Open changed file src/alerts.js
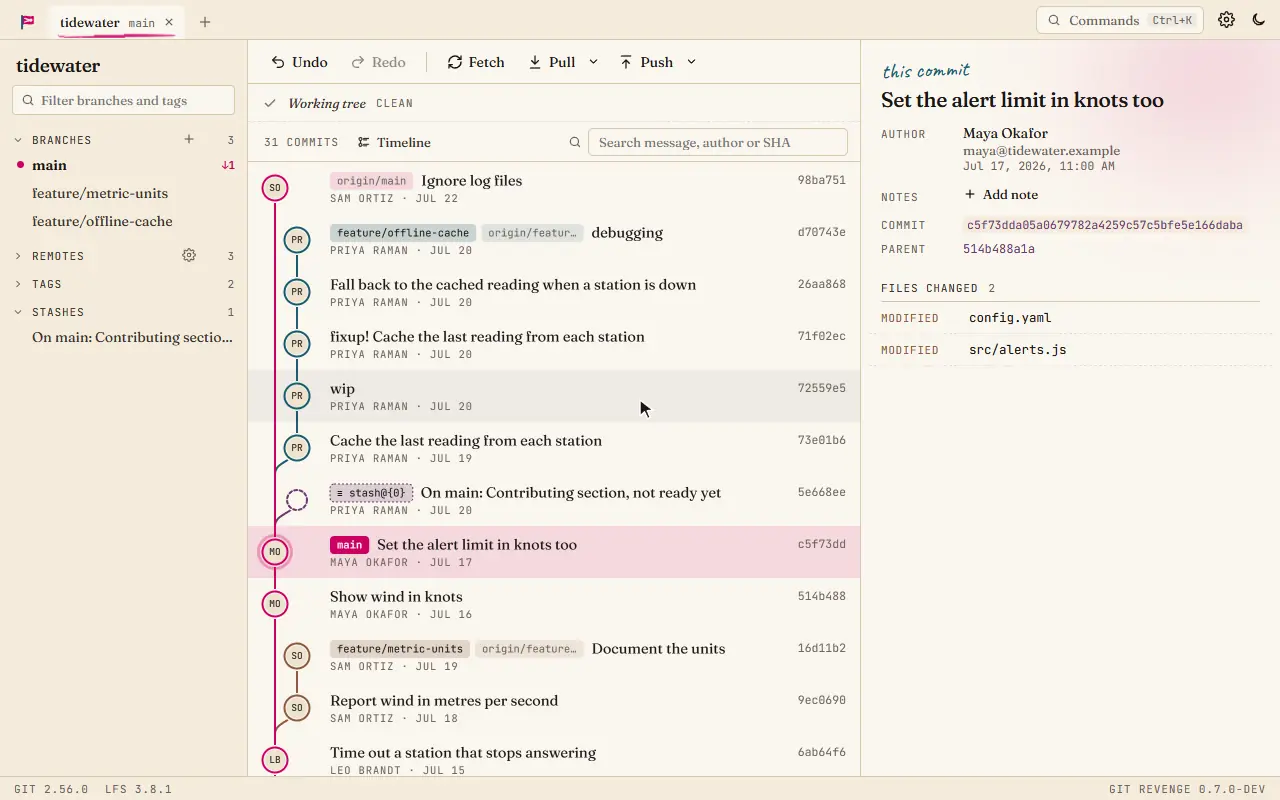The height and width of the screenshot is (800, 1280). 1070,350
